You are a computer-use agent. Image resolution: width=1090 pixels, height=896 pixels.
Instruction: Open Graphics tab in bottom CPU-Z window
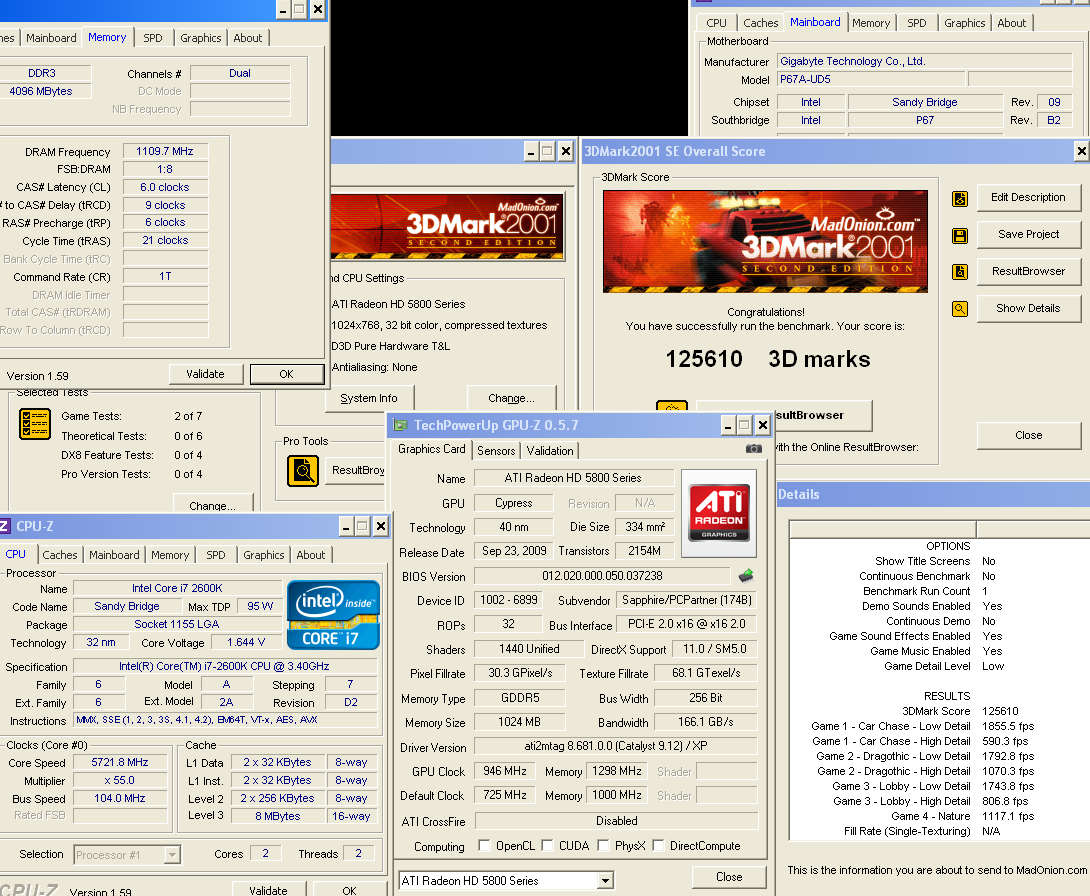click(x=263, y=555)
